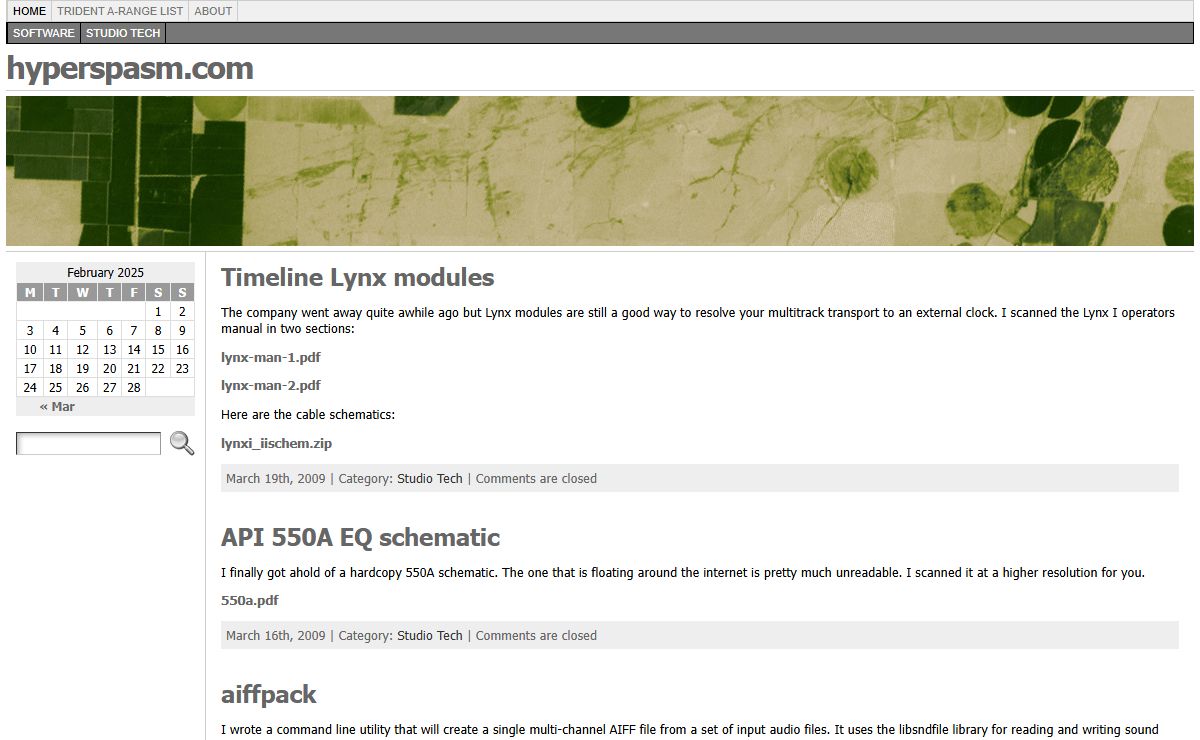Click the farmland header banner image

[x=600, y=170]
